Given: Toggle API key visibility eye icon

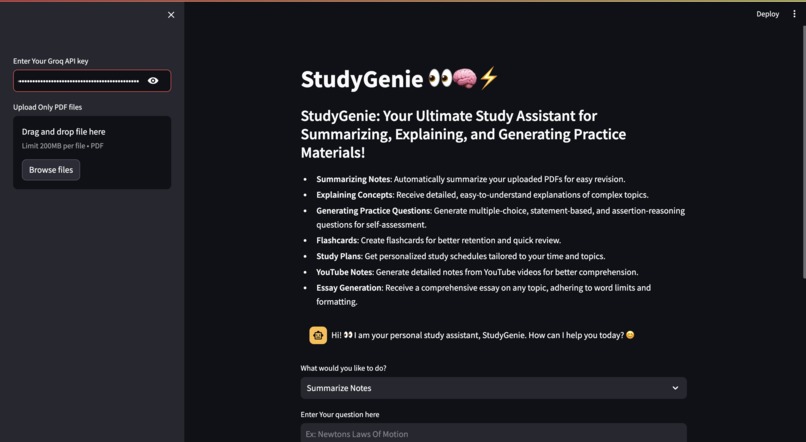Looking at the screenshot, I should pos(153,81).
